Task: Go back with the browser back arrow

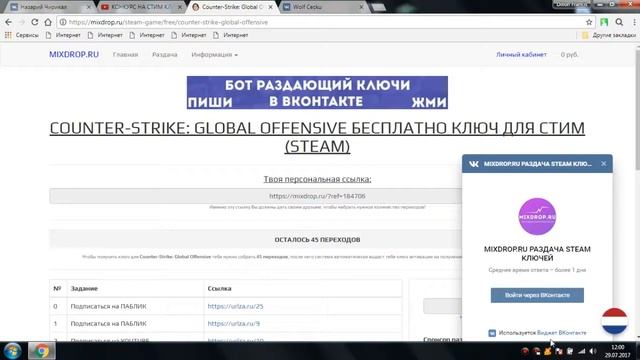Action: point(9,22)
